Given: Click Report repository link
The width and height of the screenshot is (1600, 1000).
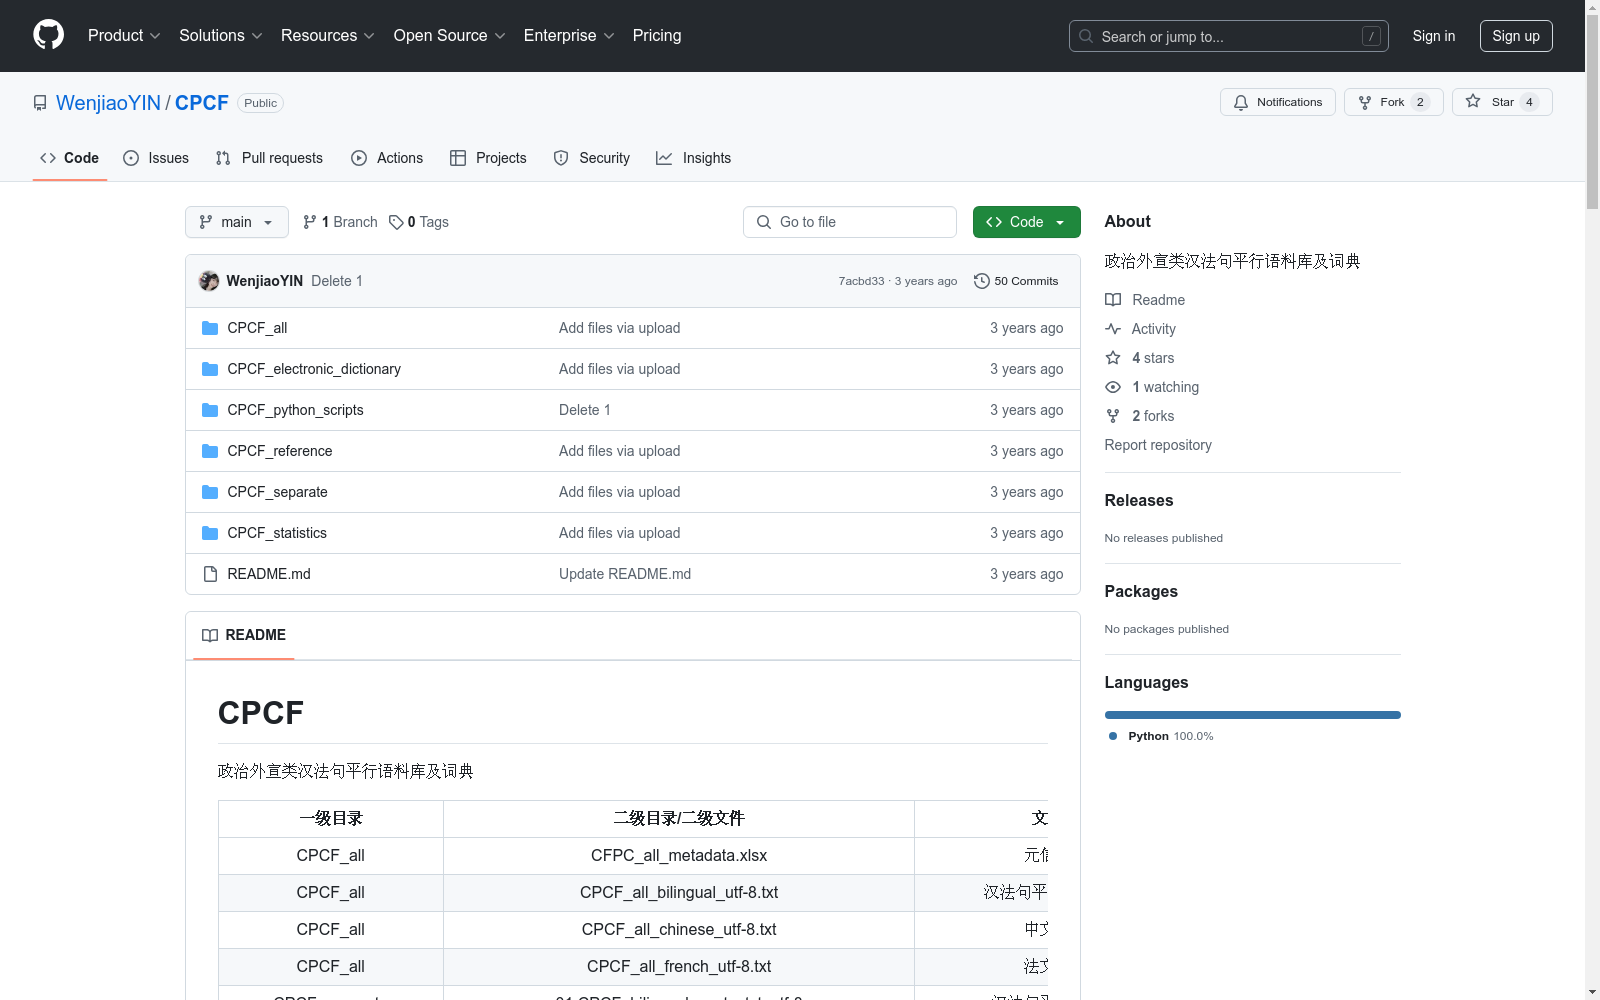Looking at the screenshot, I should pos(1158,445).
